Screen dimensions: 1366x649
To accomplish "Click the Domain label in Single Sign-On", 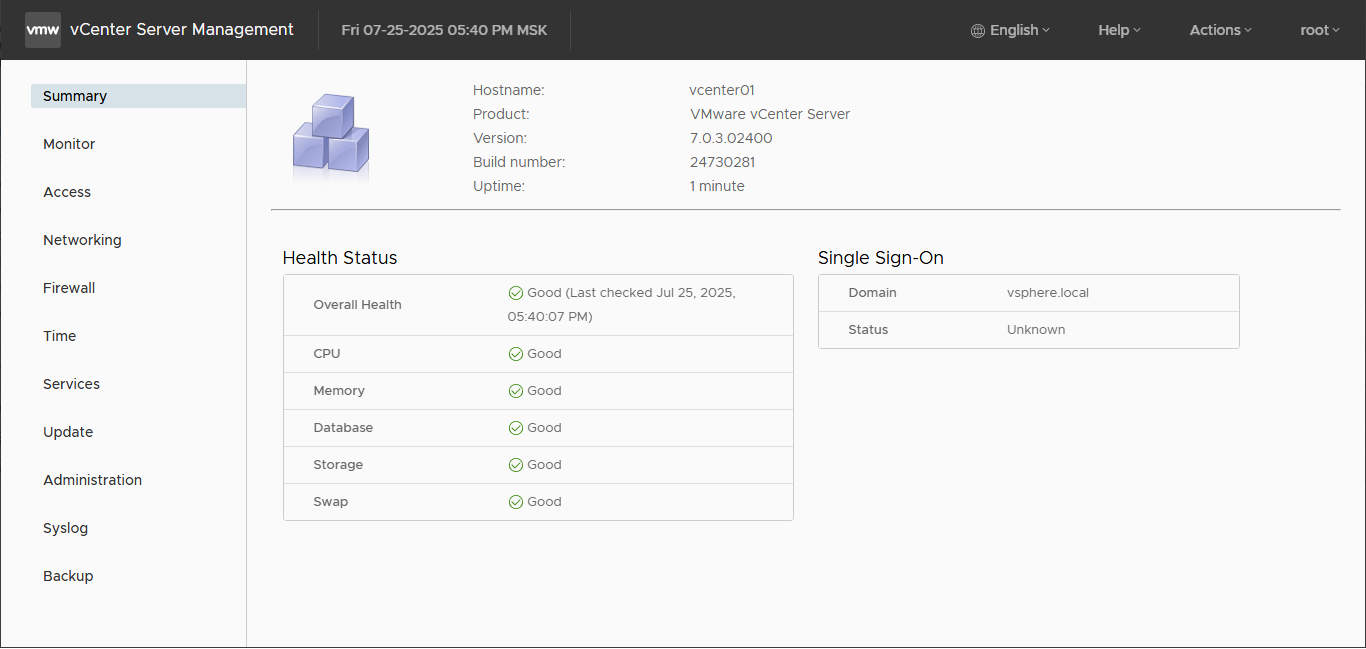I will coord(872,293).
